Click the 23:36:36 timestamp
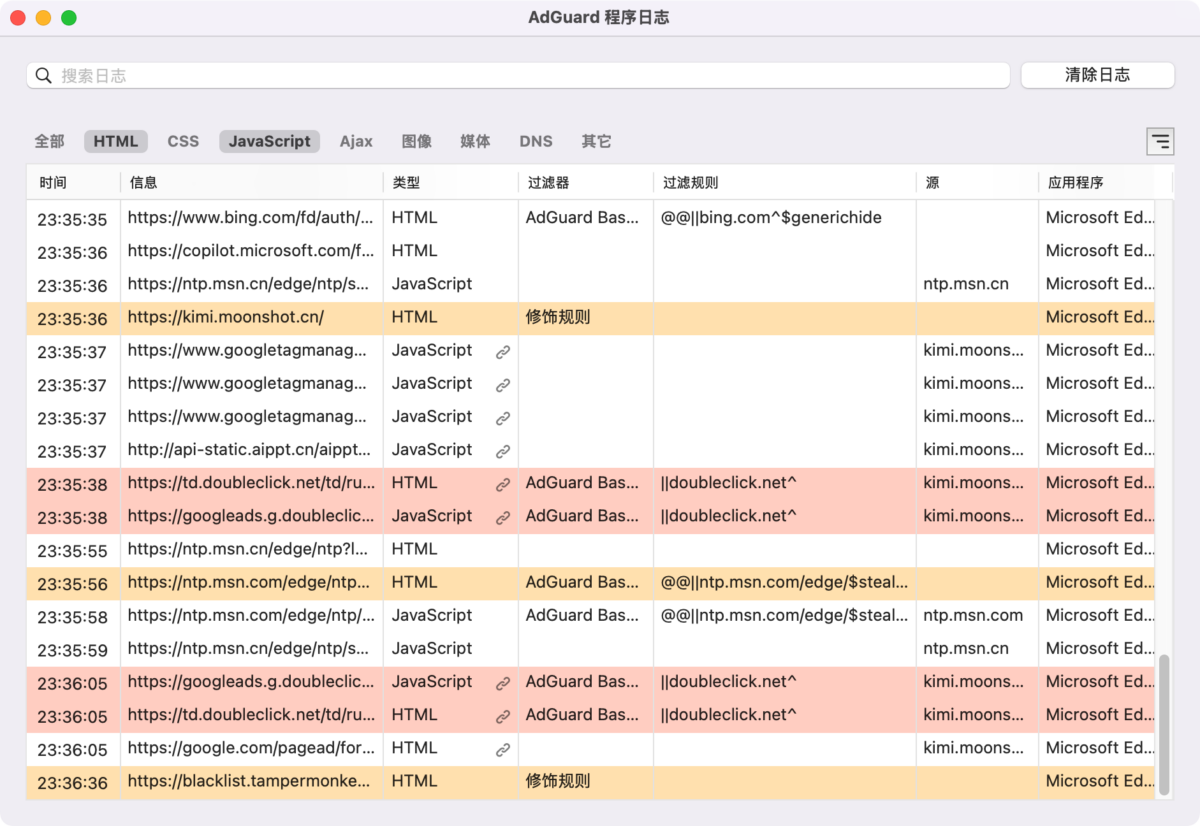 [x=72, y=783]
